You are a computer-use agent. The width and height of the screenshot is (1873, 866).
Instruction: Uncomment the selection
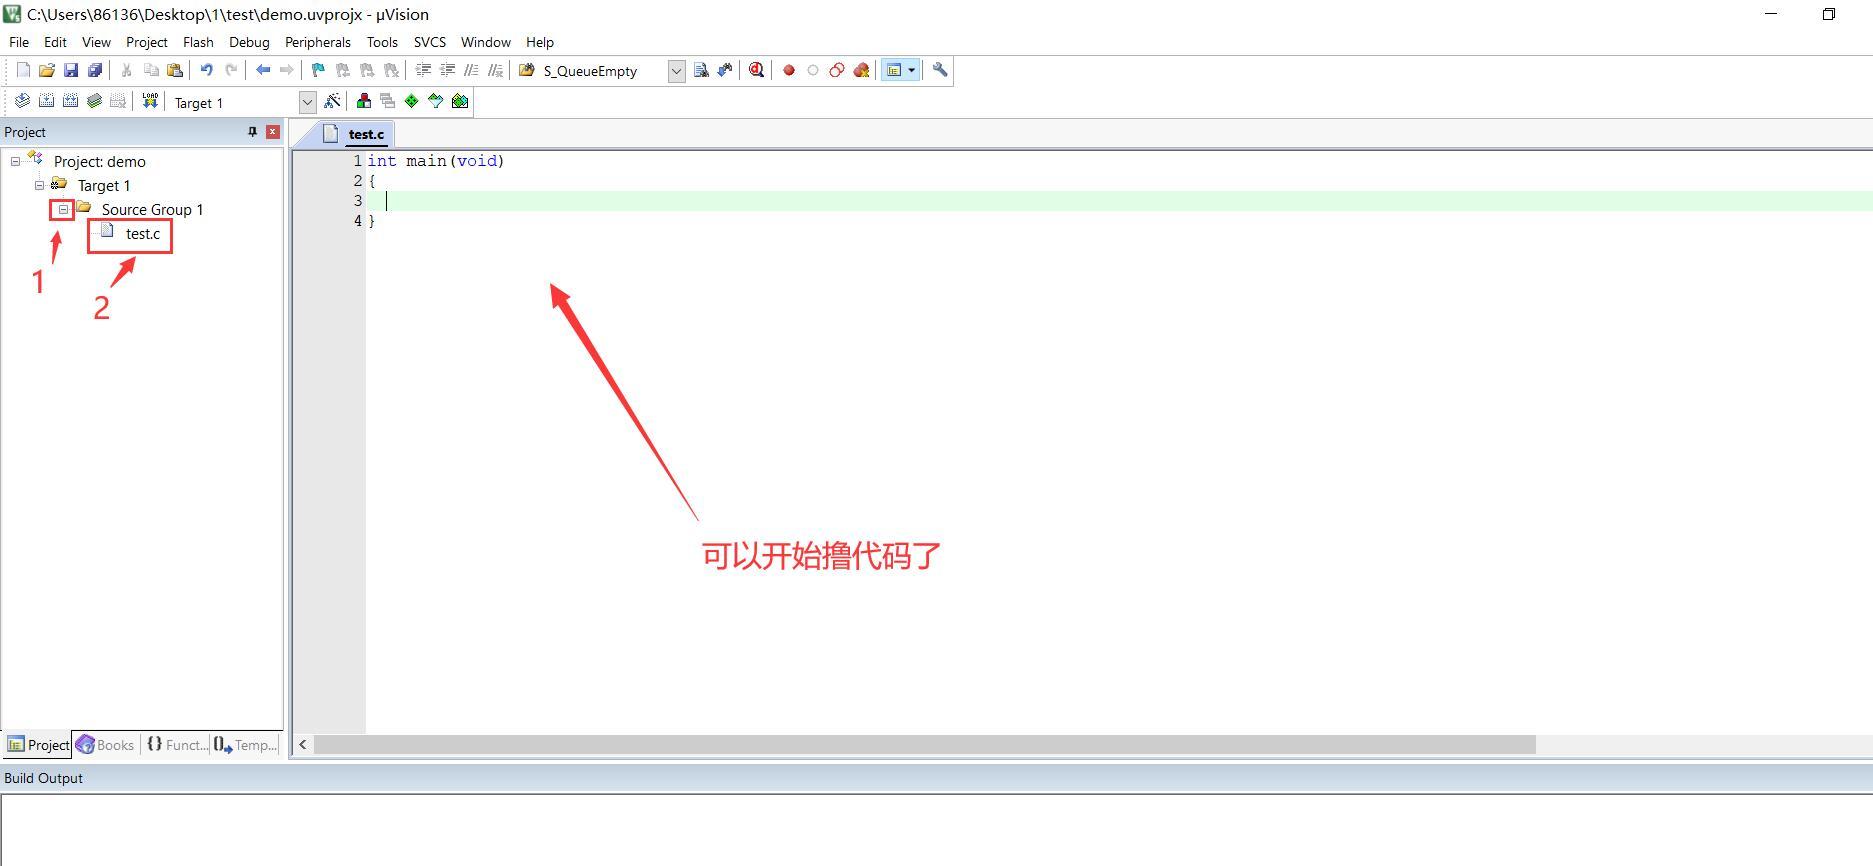495,70
